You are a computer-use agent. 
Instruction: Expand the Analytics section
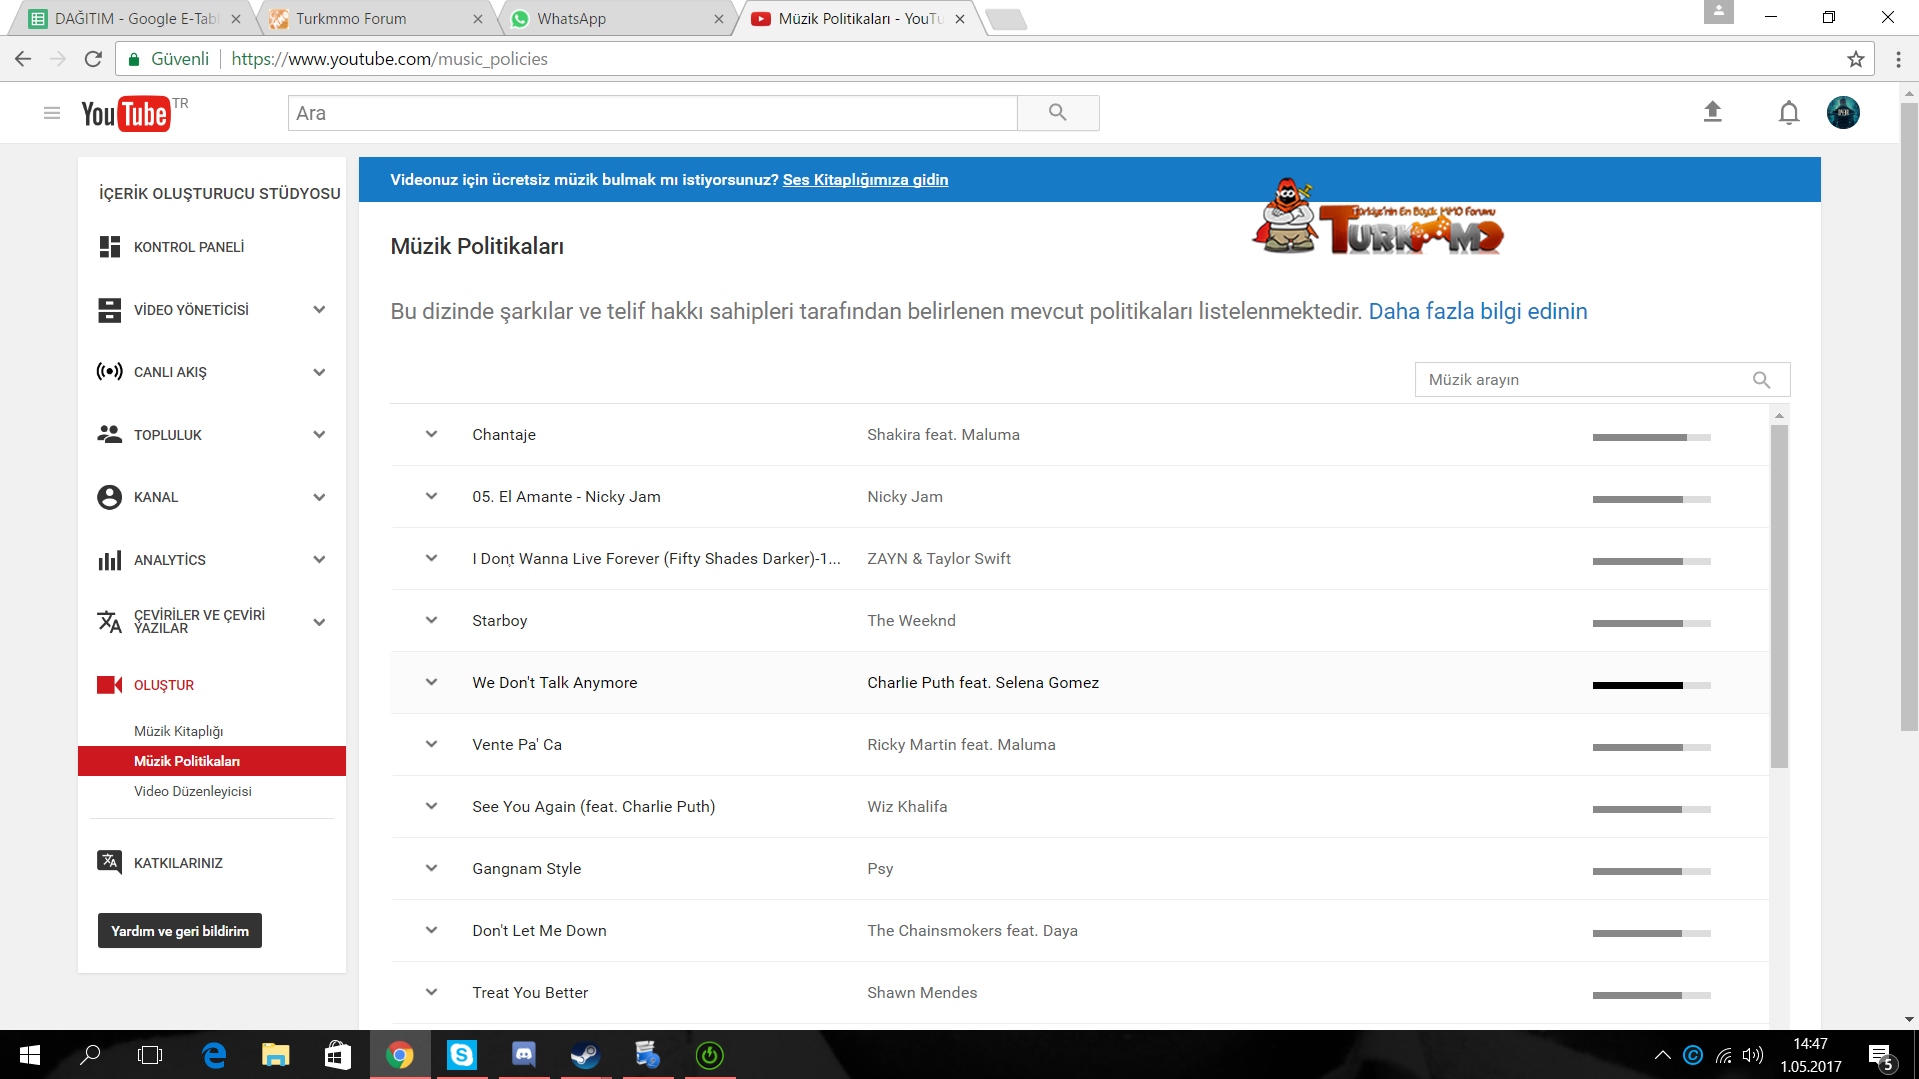[x=319, y=560]
